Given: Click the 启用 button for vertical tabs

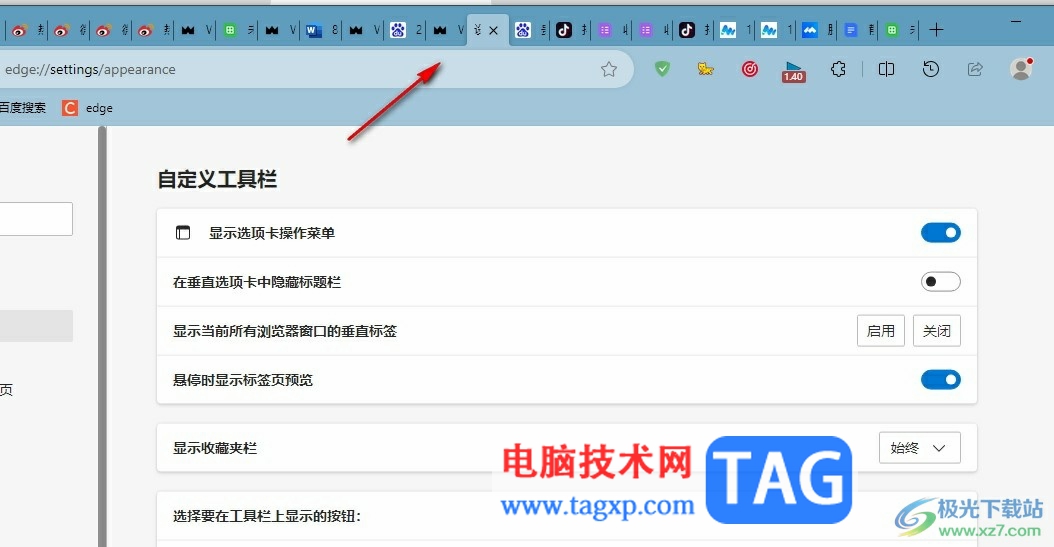Looking at the screenshot, I should click(881, 331).
